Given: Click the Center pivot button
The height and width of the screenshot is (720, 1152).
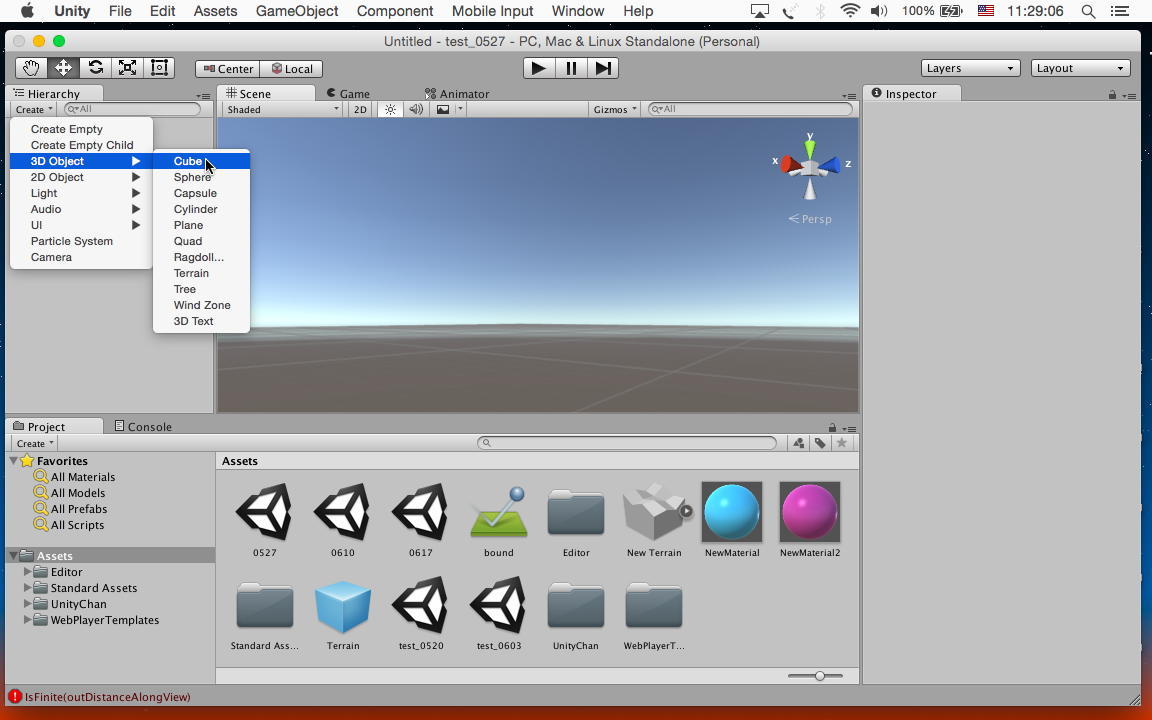Looking at the screenshot, I should (x=227, y=68).
